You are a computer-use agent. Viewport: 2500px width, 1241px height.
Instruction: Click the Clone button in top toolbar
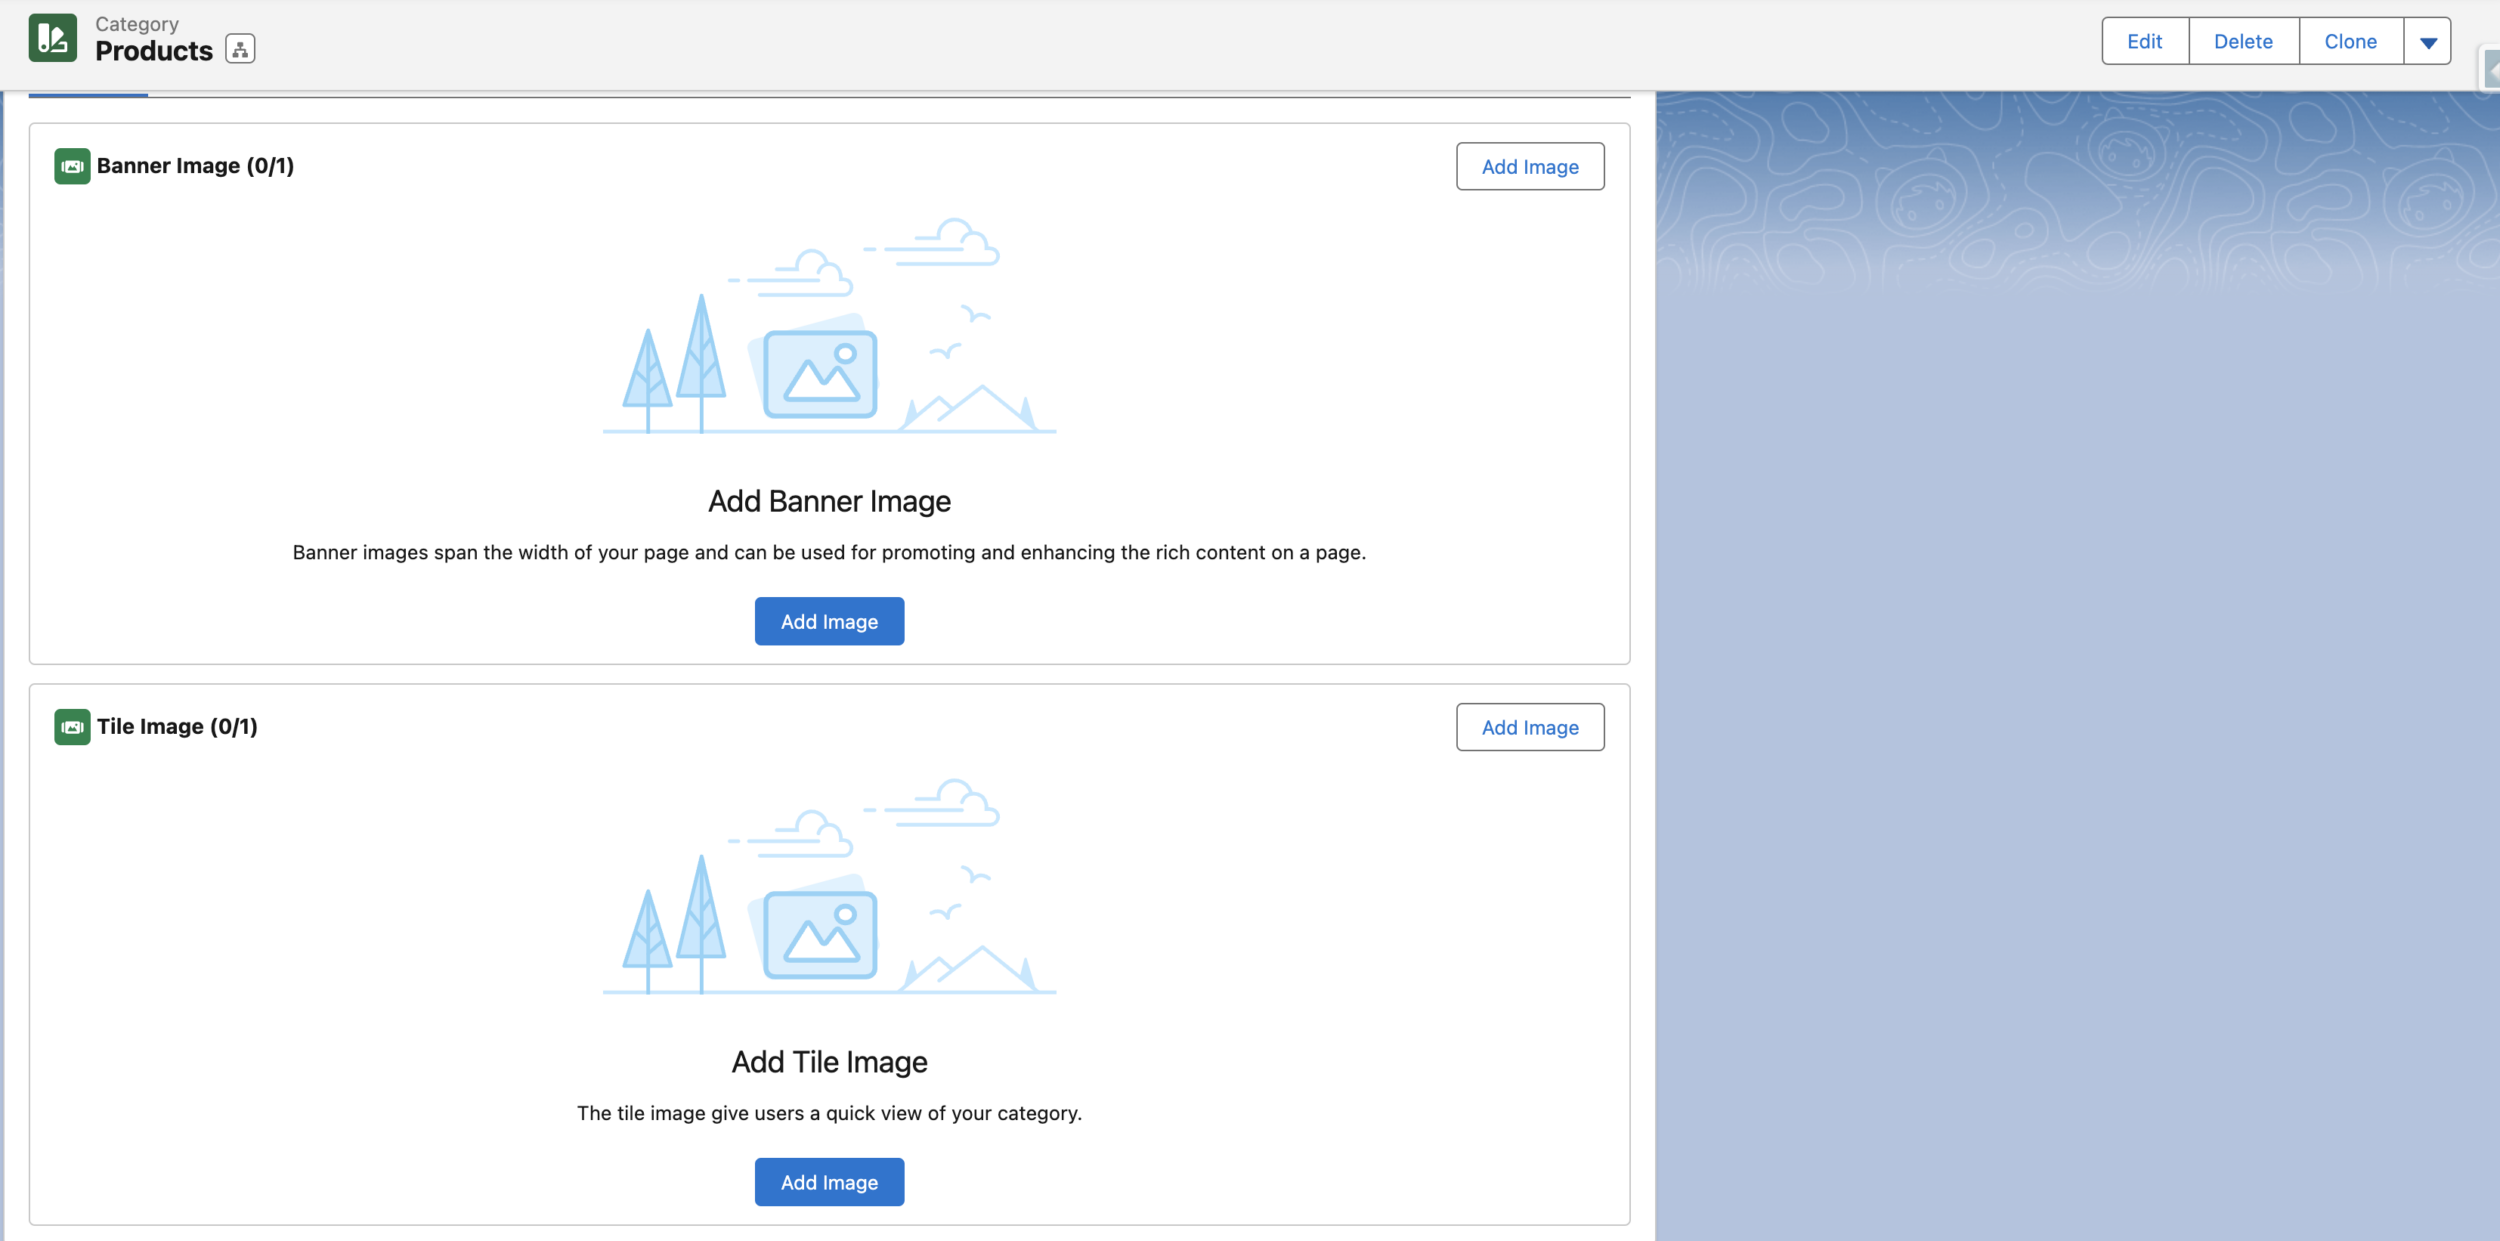[2350, 41]
